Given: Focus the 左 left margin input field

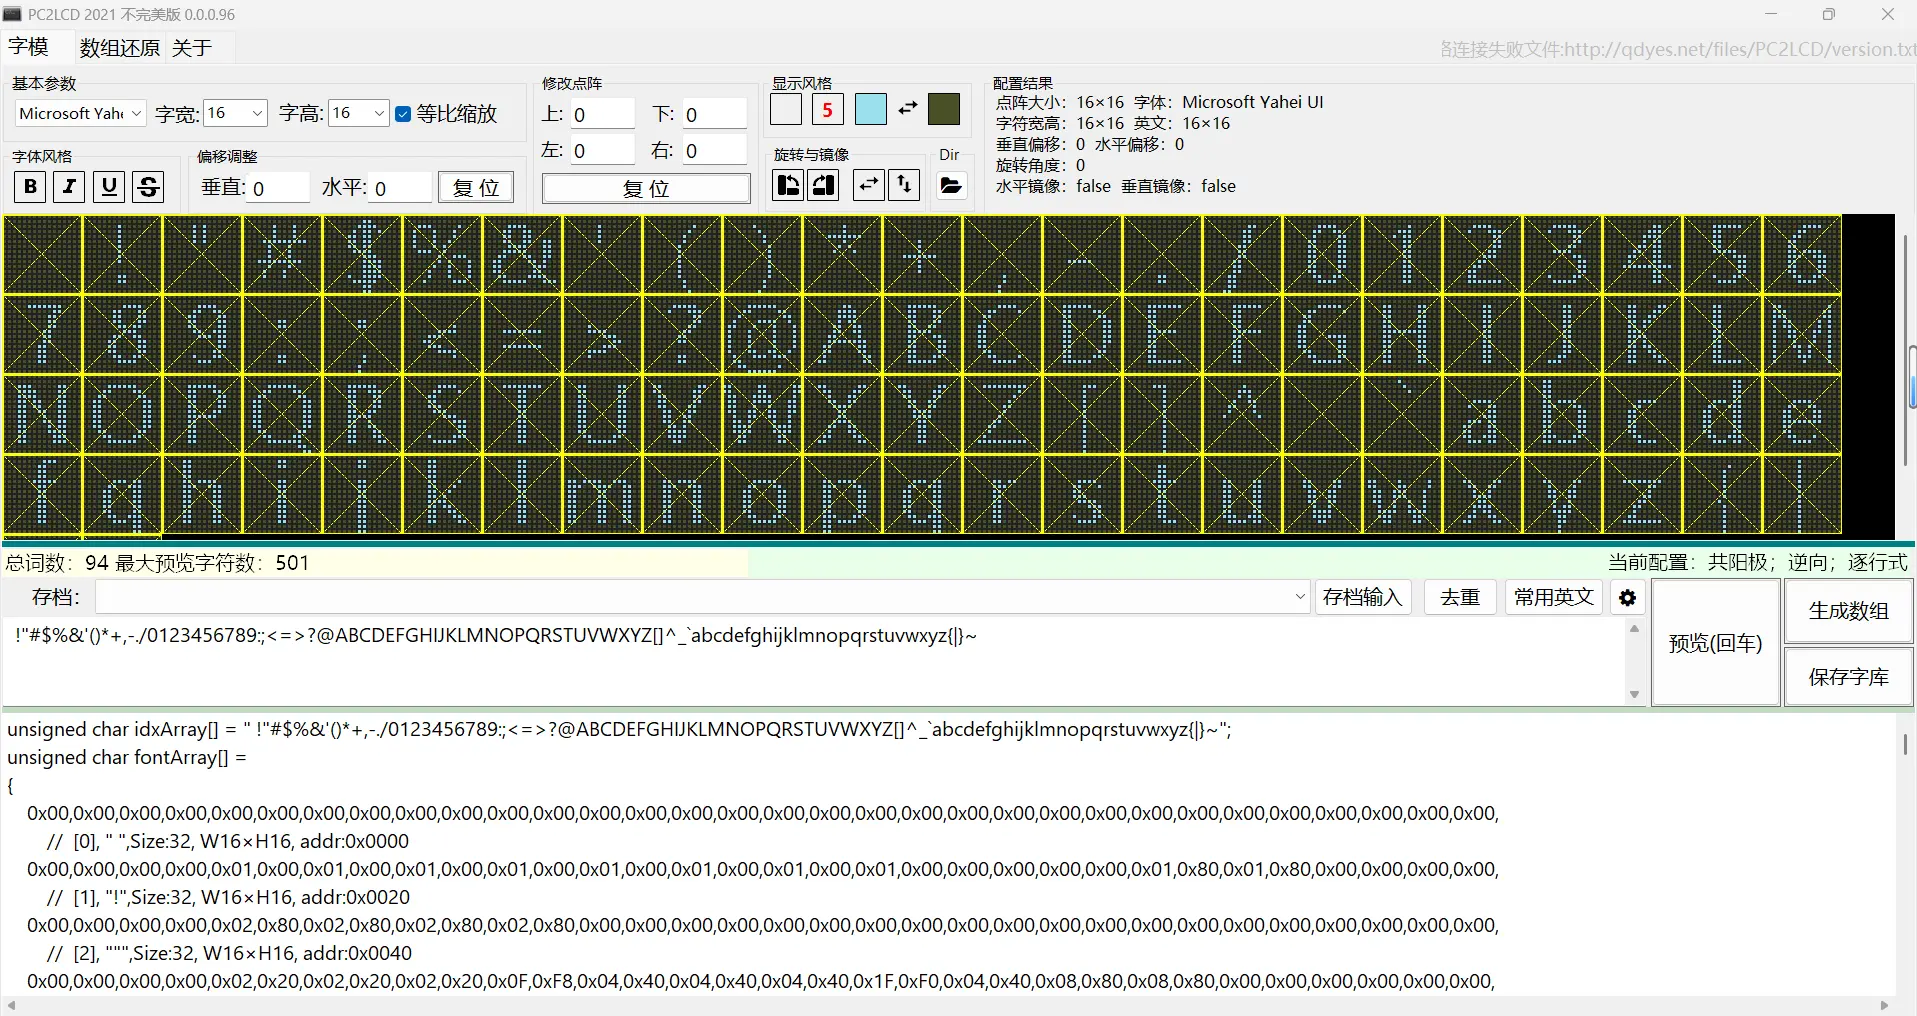Looking at the screenshot, I should click(x=602, y=151).
